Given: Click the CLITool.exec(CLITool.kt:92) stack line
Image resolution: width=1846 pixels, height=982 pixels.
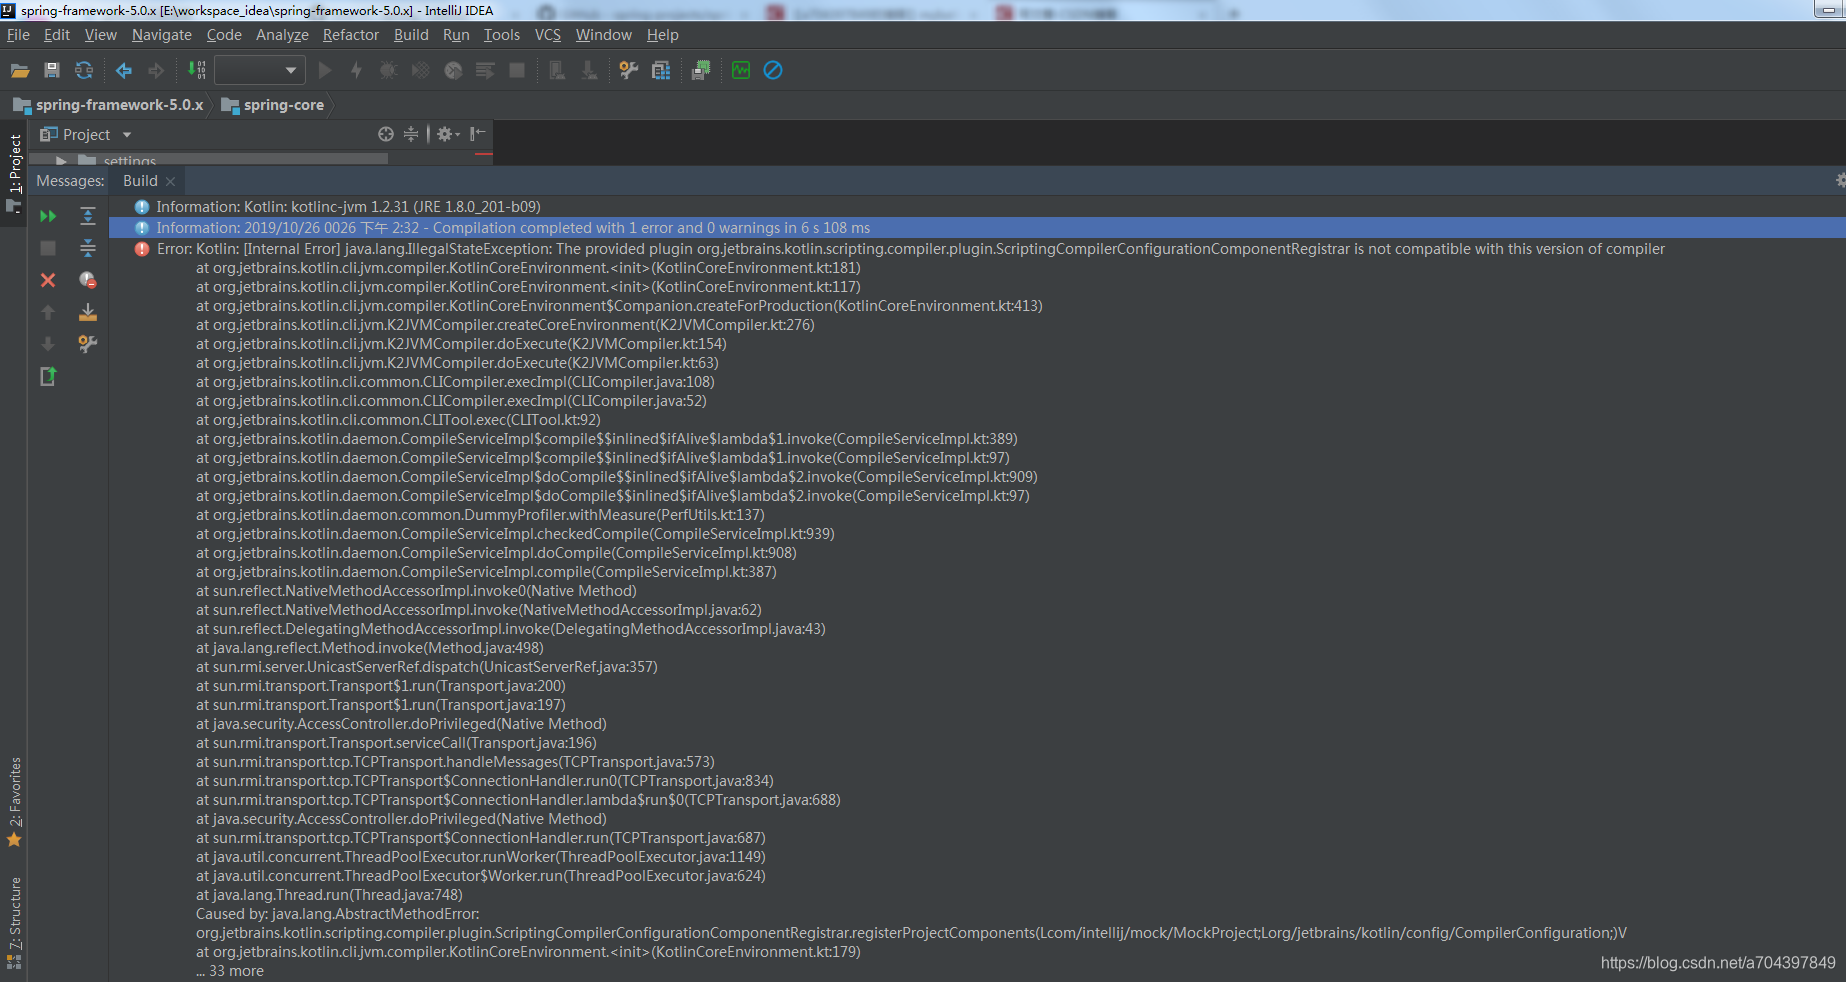Looking at the screenshot, I should pyautogui.click(x=398, y=420).
